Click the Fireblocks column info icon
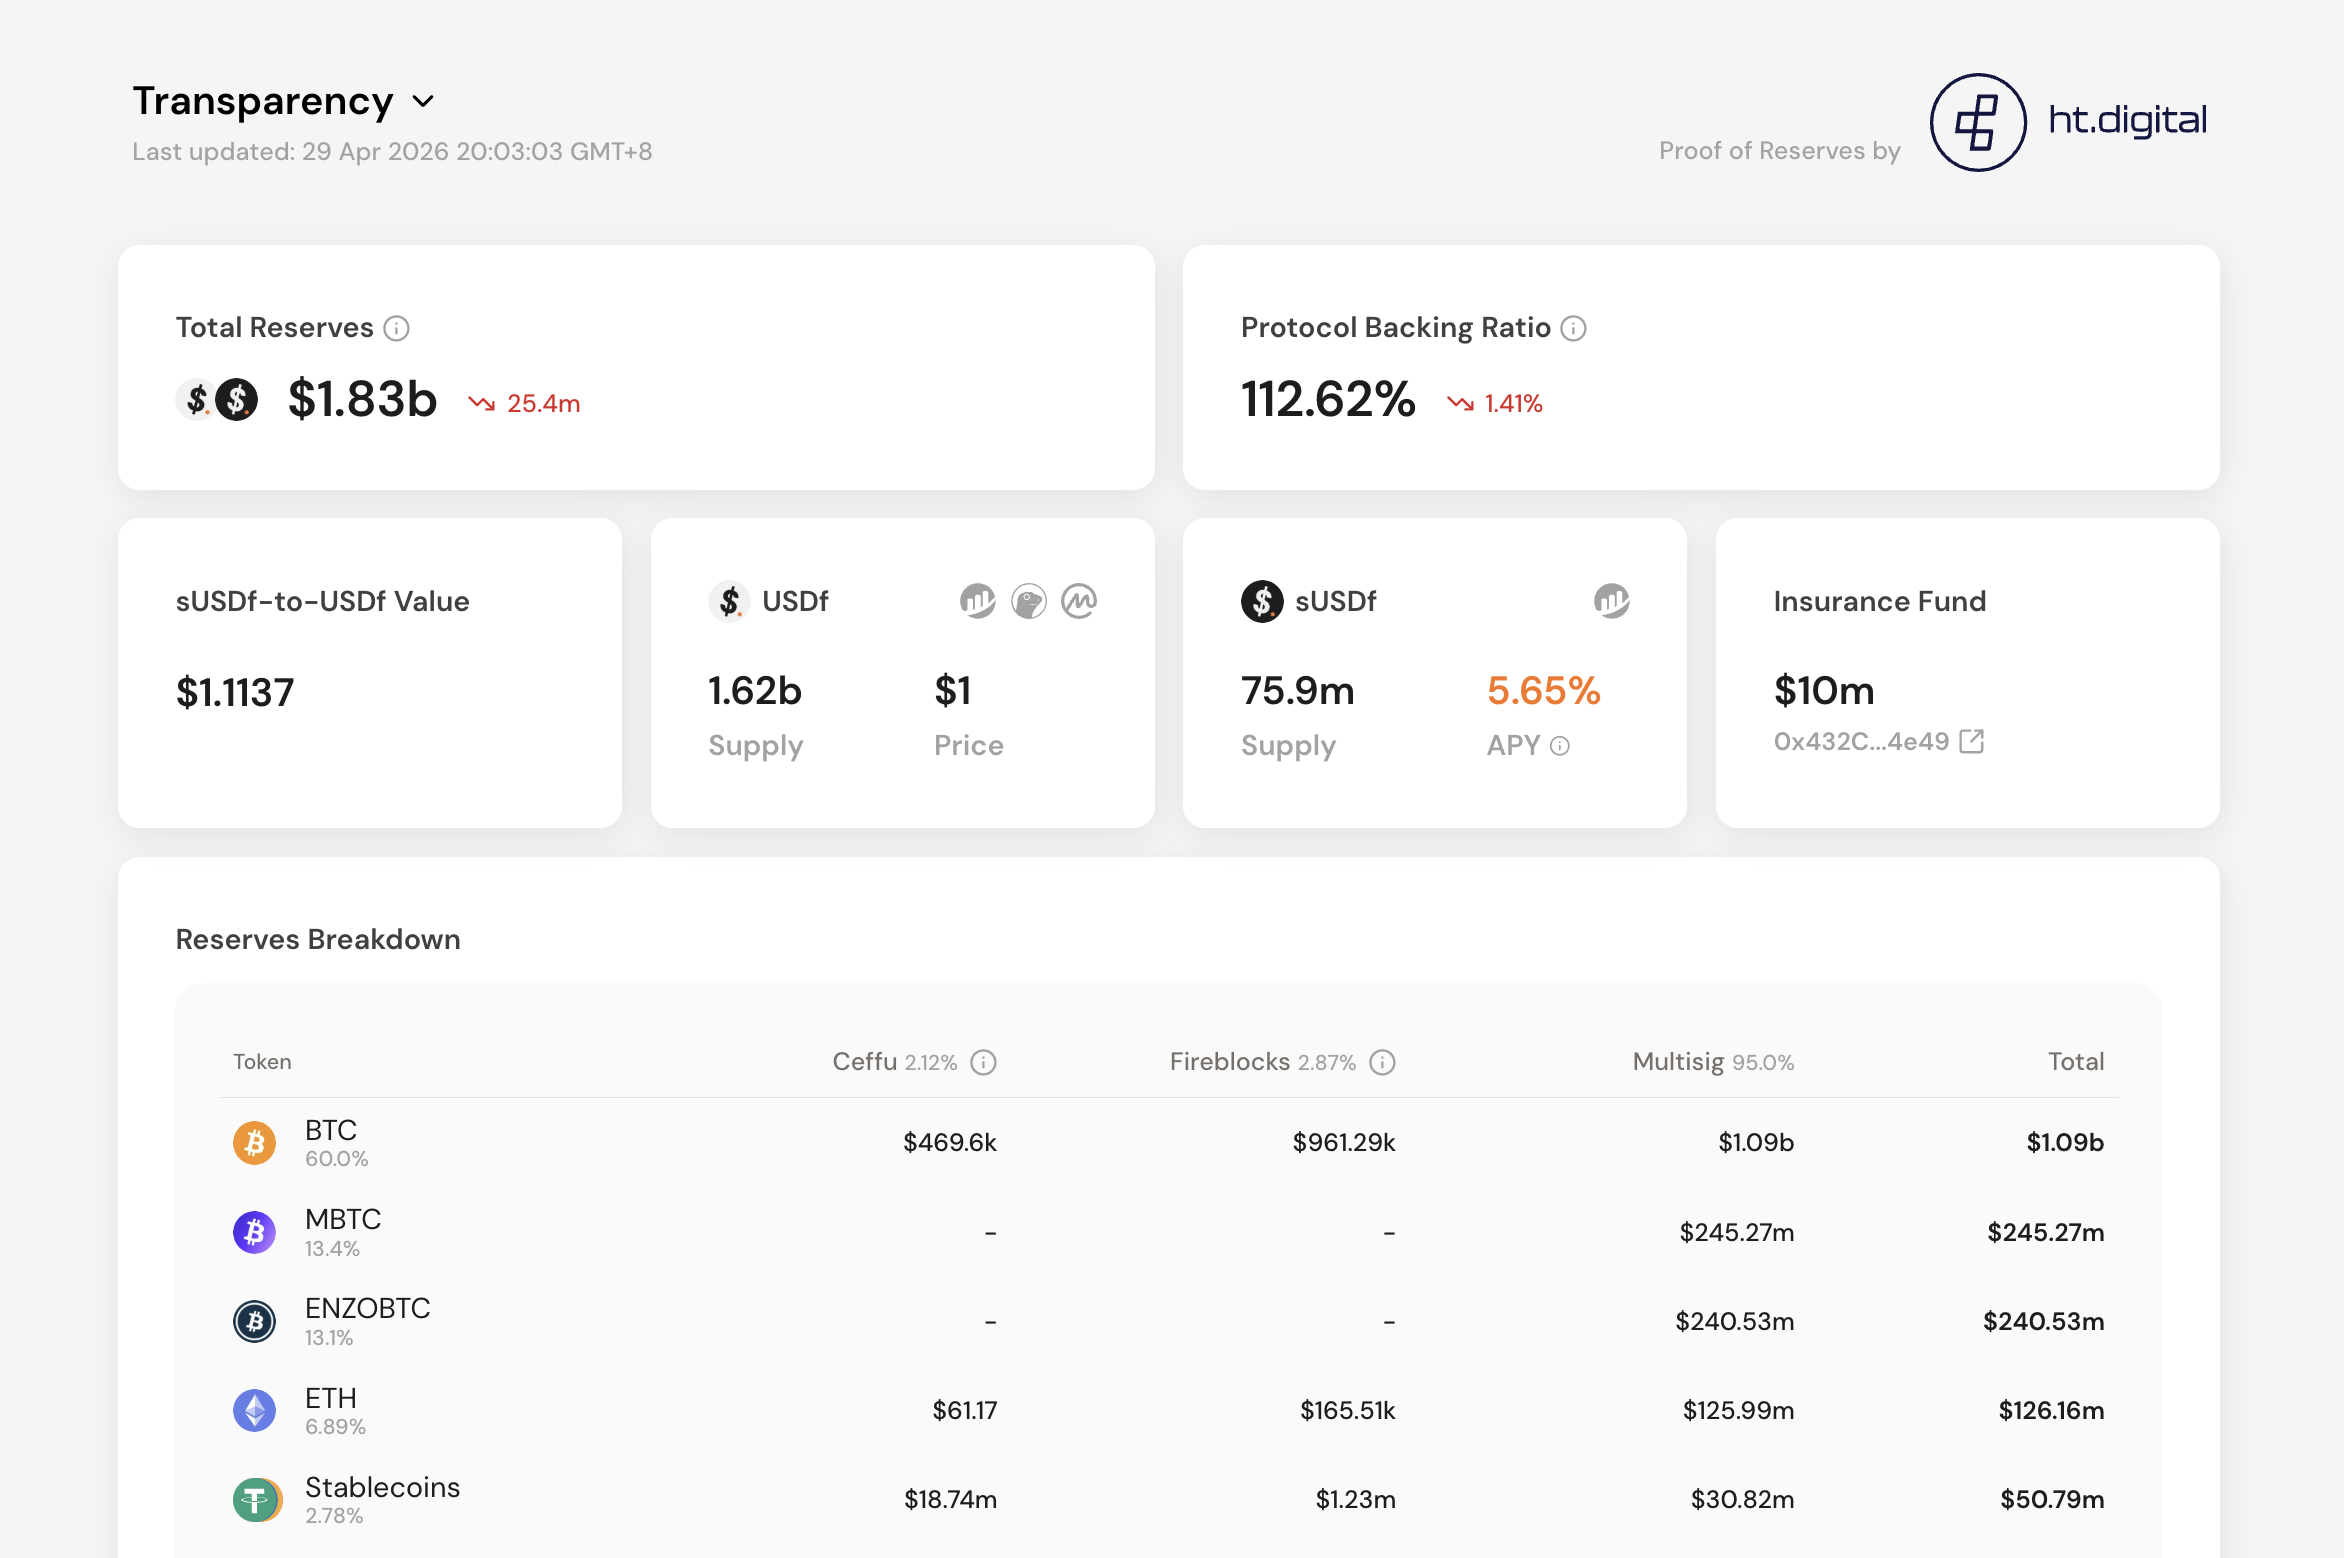Viewport: 2344px width, 1558px height. 1382,1062
